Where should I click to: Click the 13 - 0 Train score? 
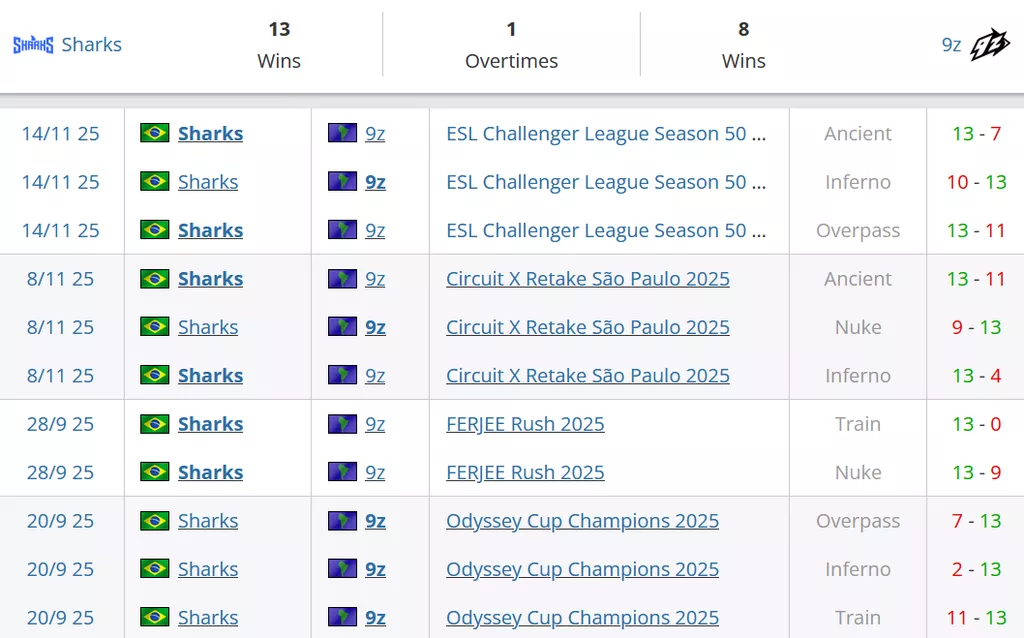point(976,424)
